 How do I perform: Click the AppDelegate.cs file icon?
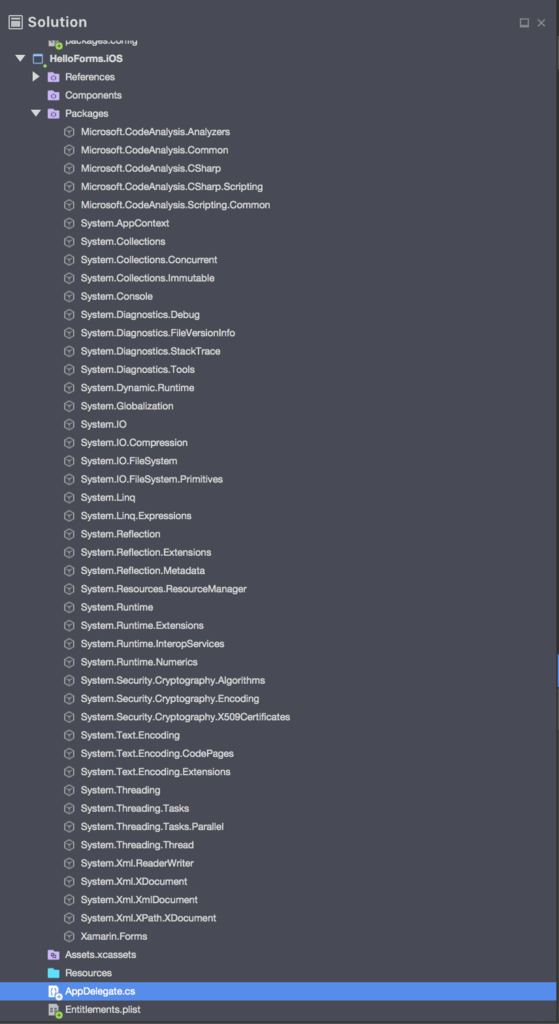coord(54,991)
